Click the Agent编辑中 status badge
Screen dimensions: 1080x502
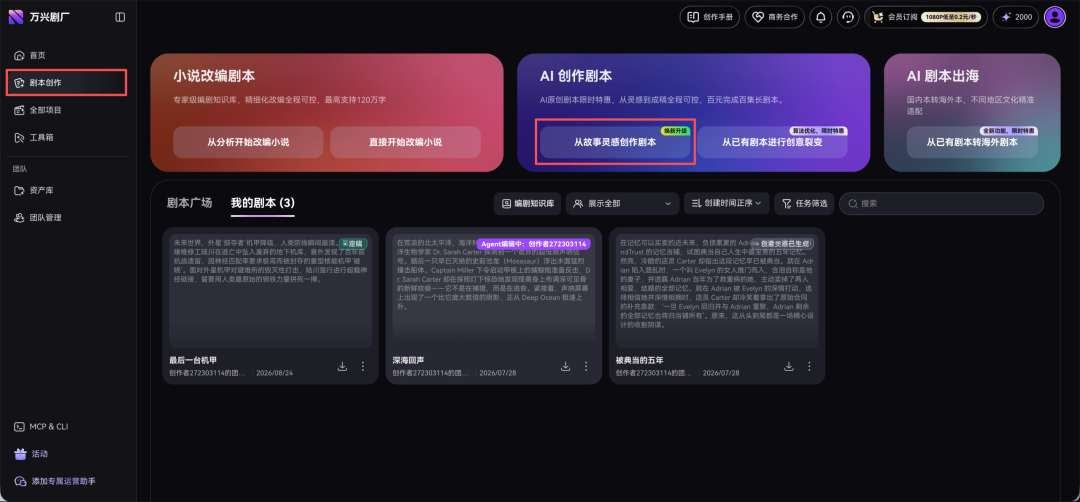point(534,244)
